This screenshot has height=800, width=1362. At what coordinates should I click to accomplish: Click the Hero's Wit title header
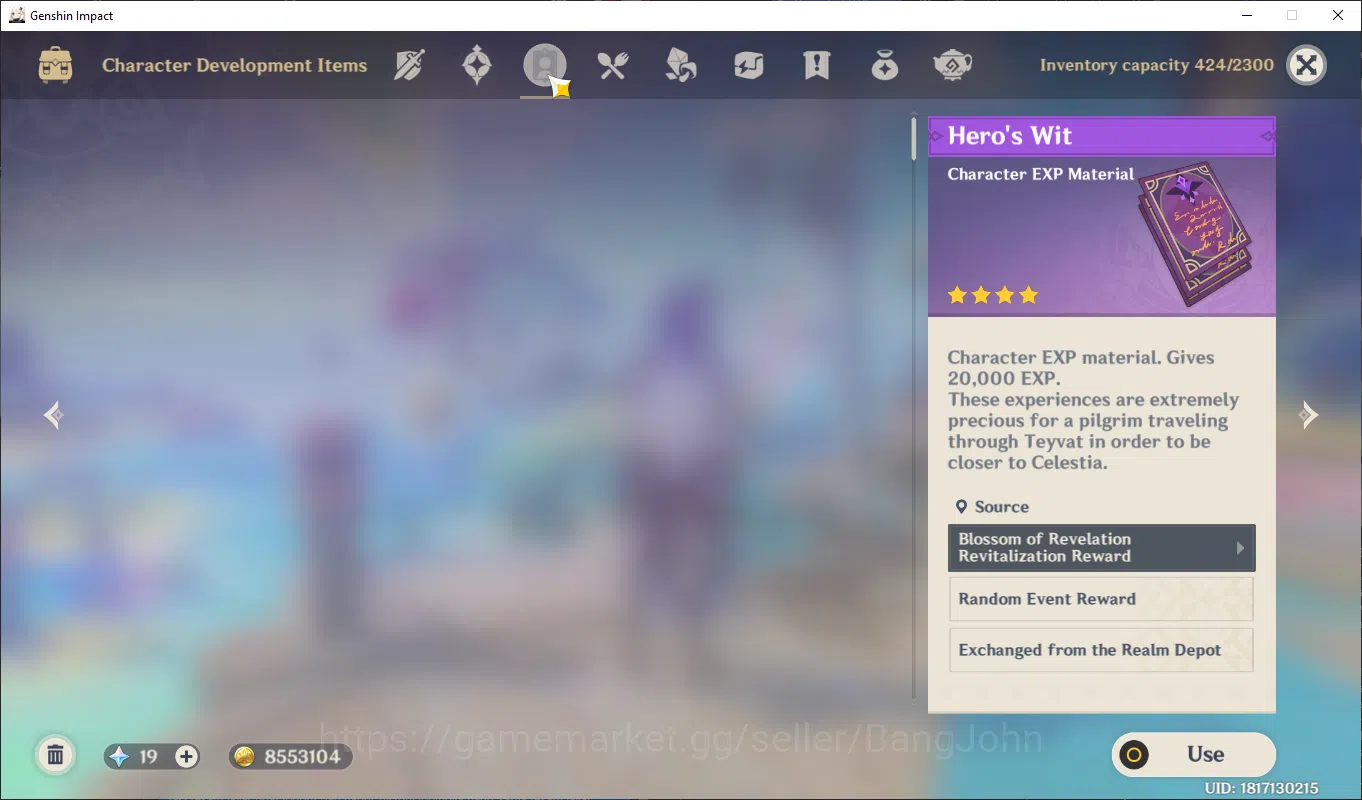1101,136
